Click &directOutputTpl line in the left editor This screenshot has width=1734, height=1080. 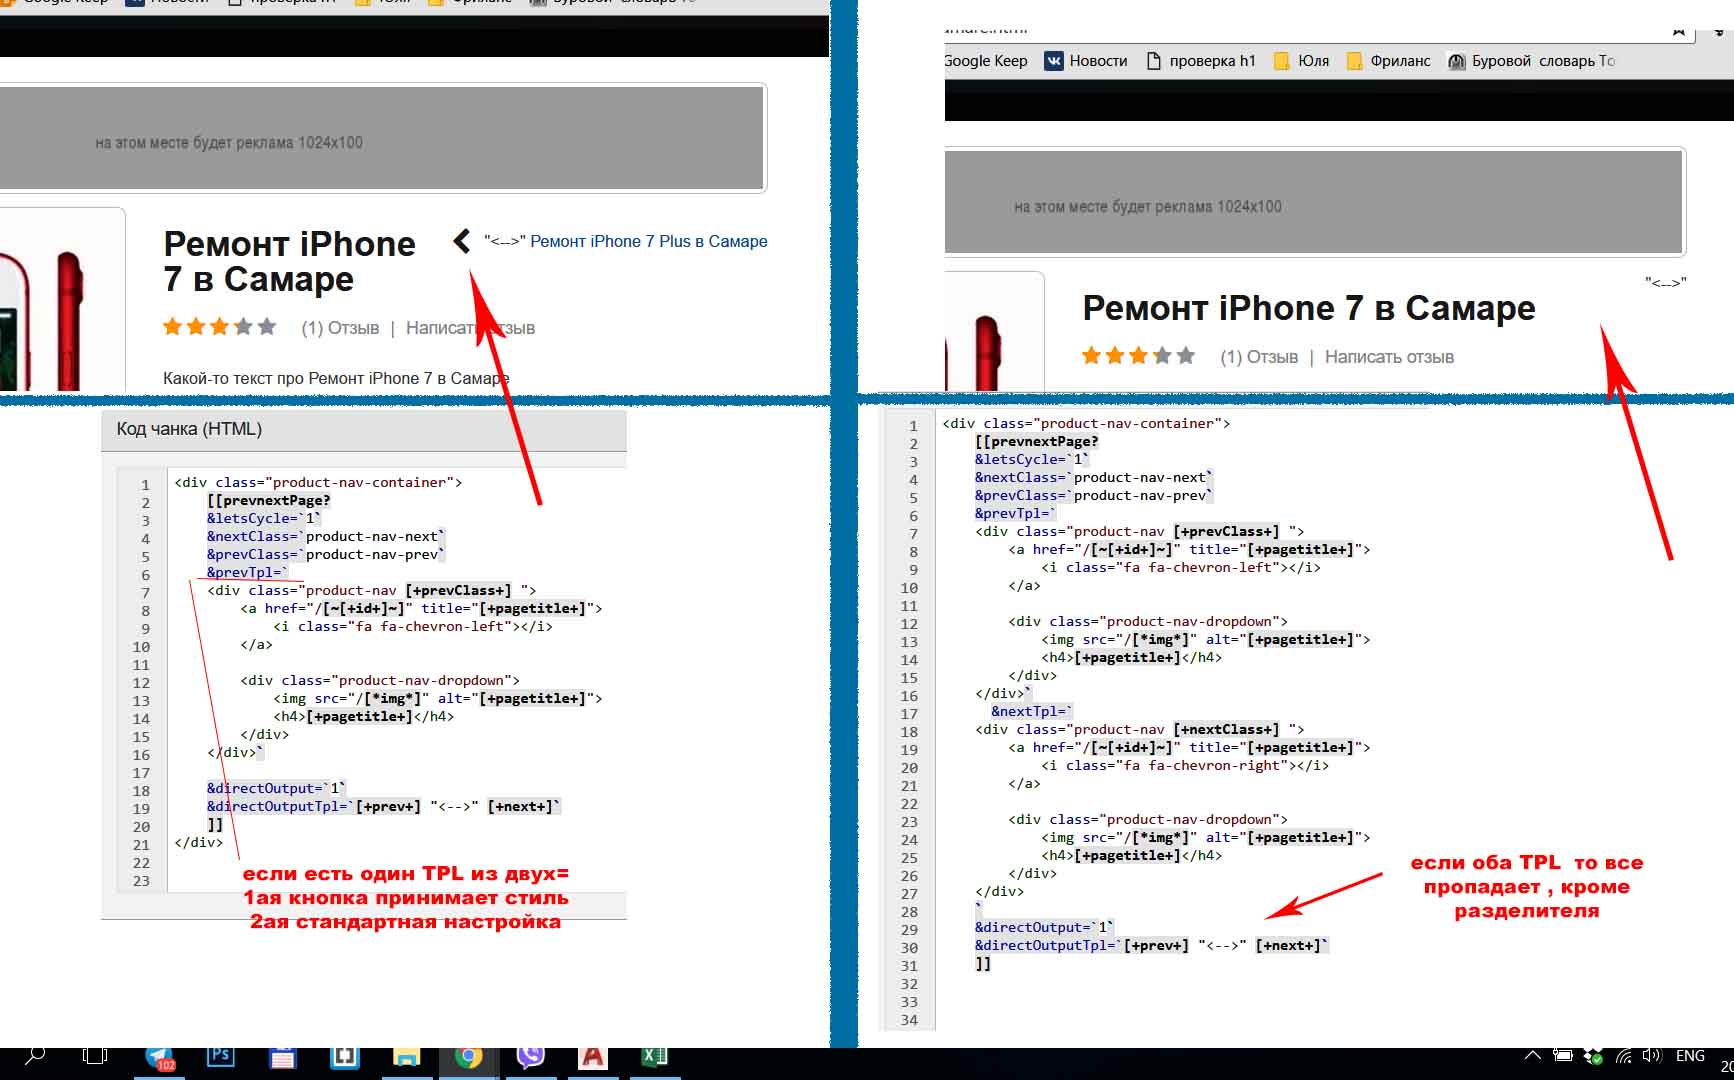[x=384, y=806]
